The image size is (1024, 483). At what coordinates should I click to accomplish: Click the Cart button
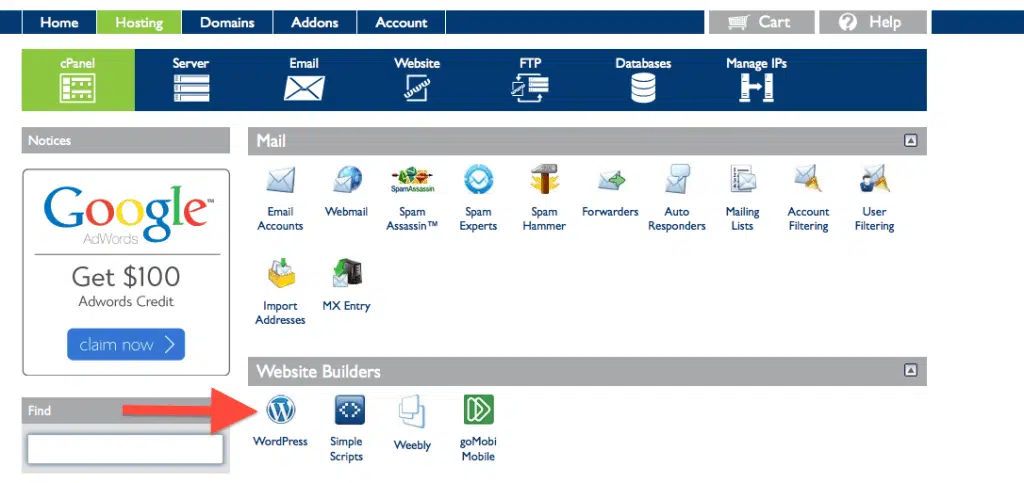click(760, 22)
